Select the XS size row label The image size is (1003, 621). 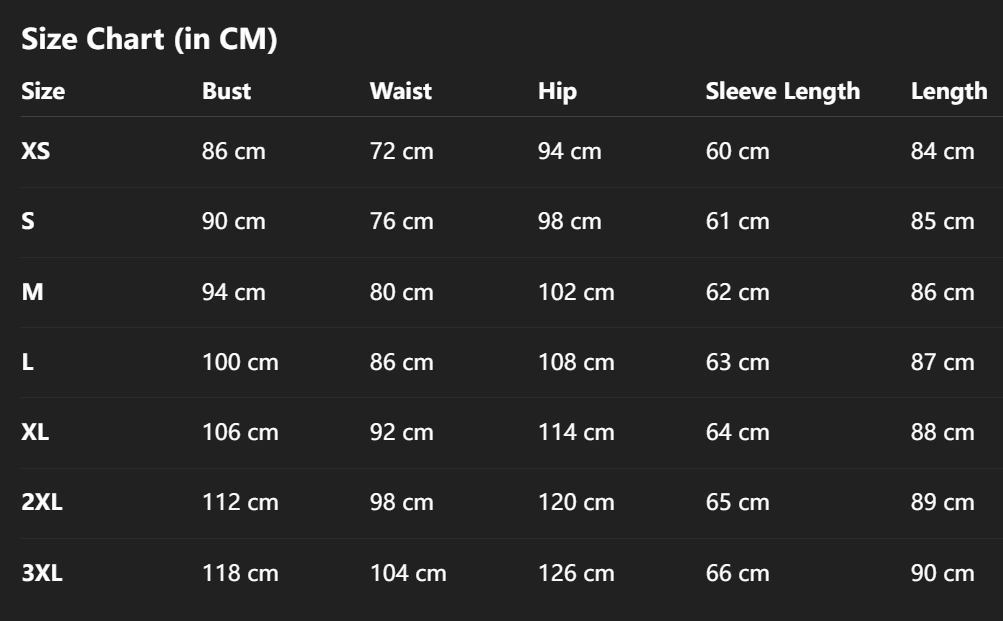tap(35, 151)
